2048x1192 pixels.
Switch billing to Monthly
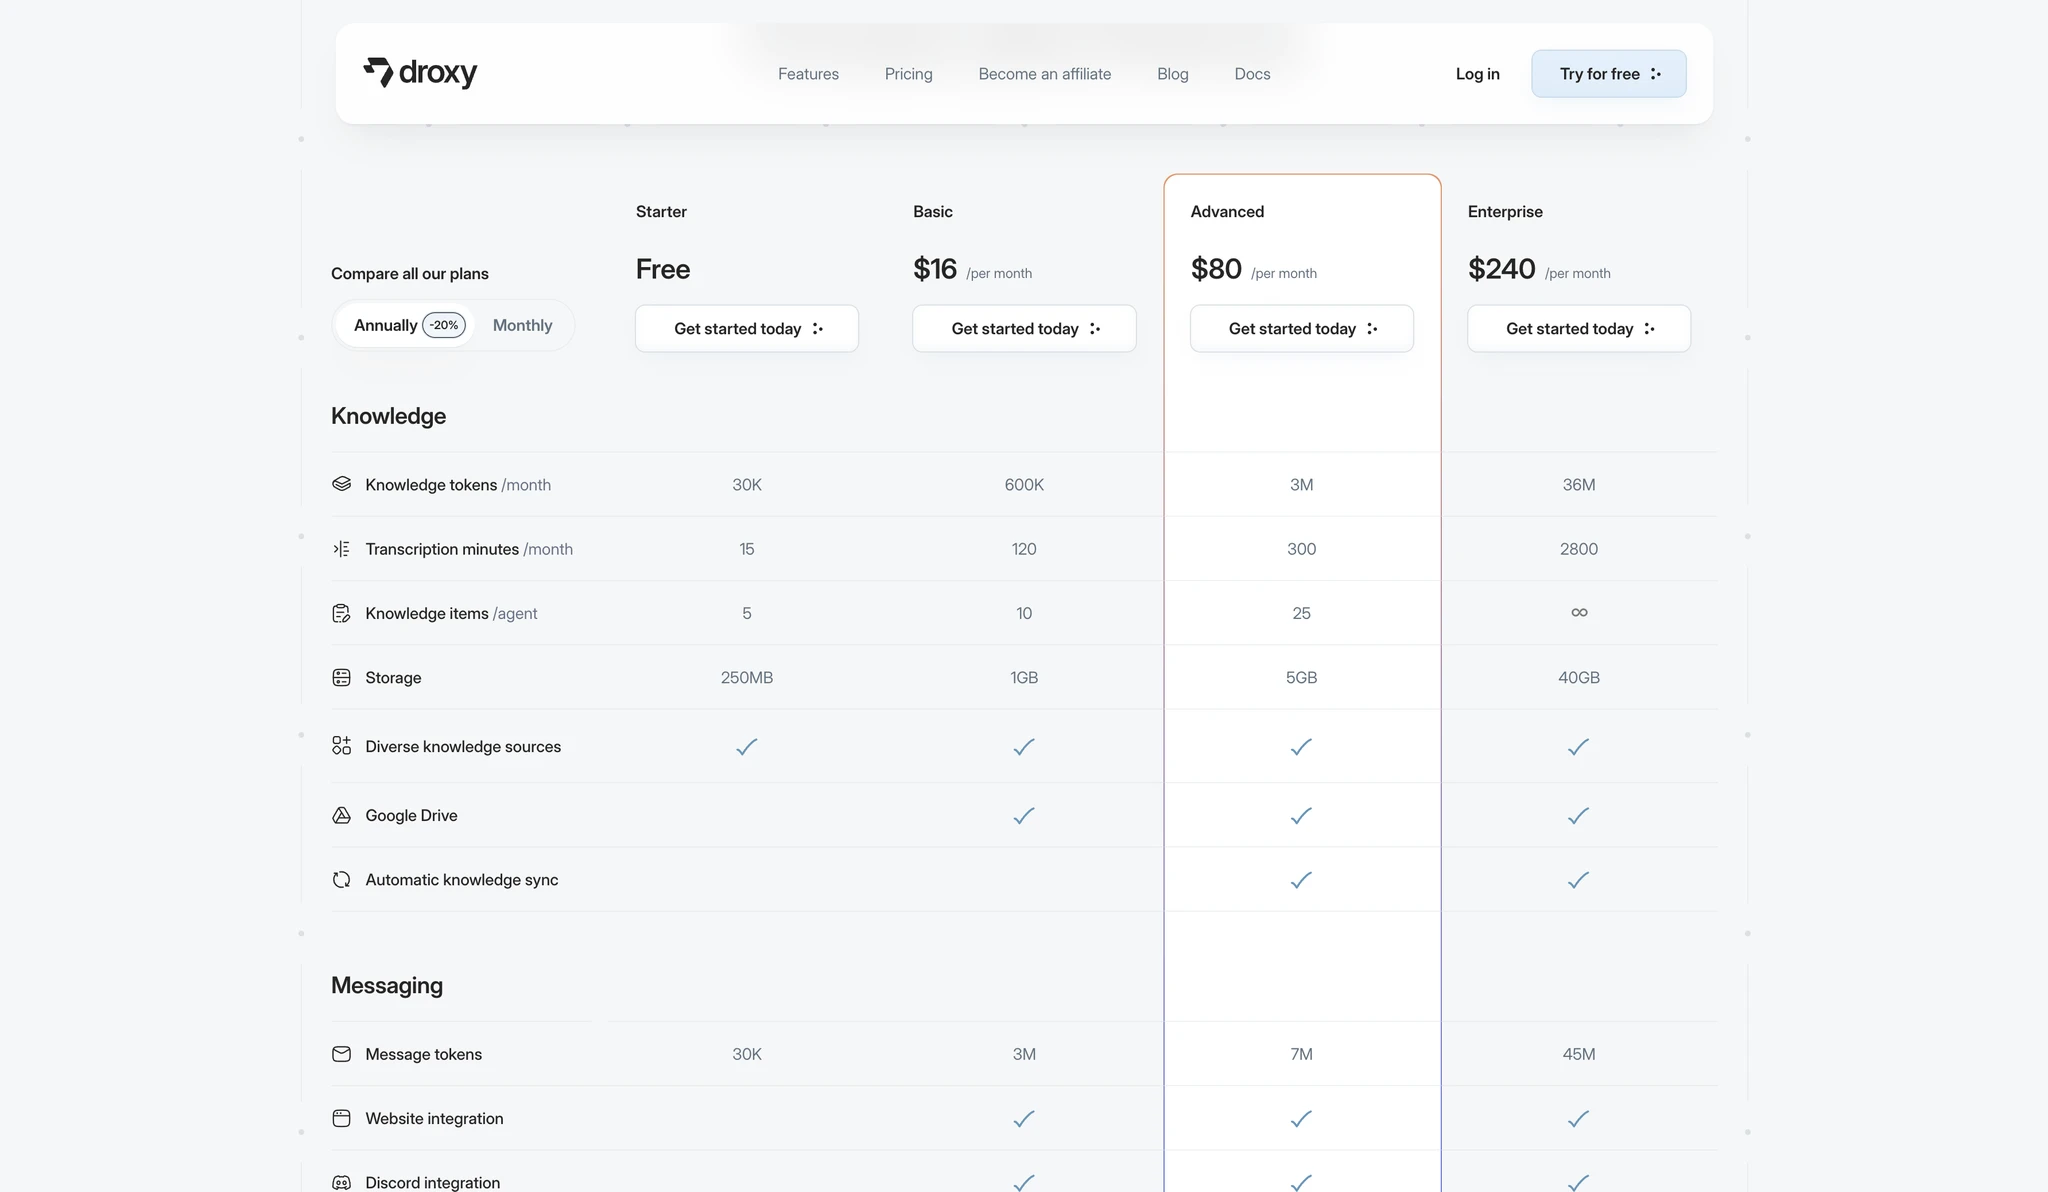522,325
